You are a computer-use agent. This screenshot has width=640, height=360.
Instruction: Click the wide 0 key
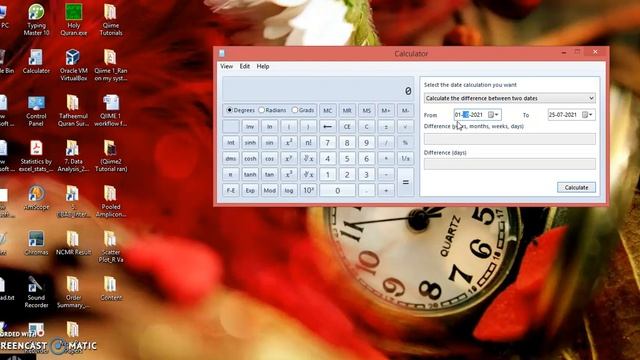click(x=337, y=191)
